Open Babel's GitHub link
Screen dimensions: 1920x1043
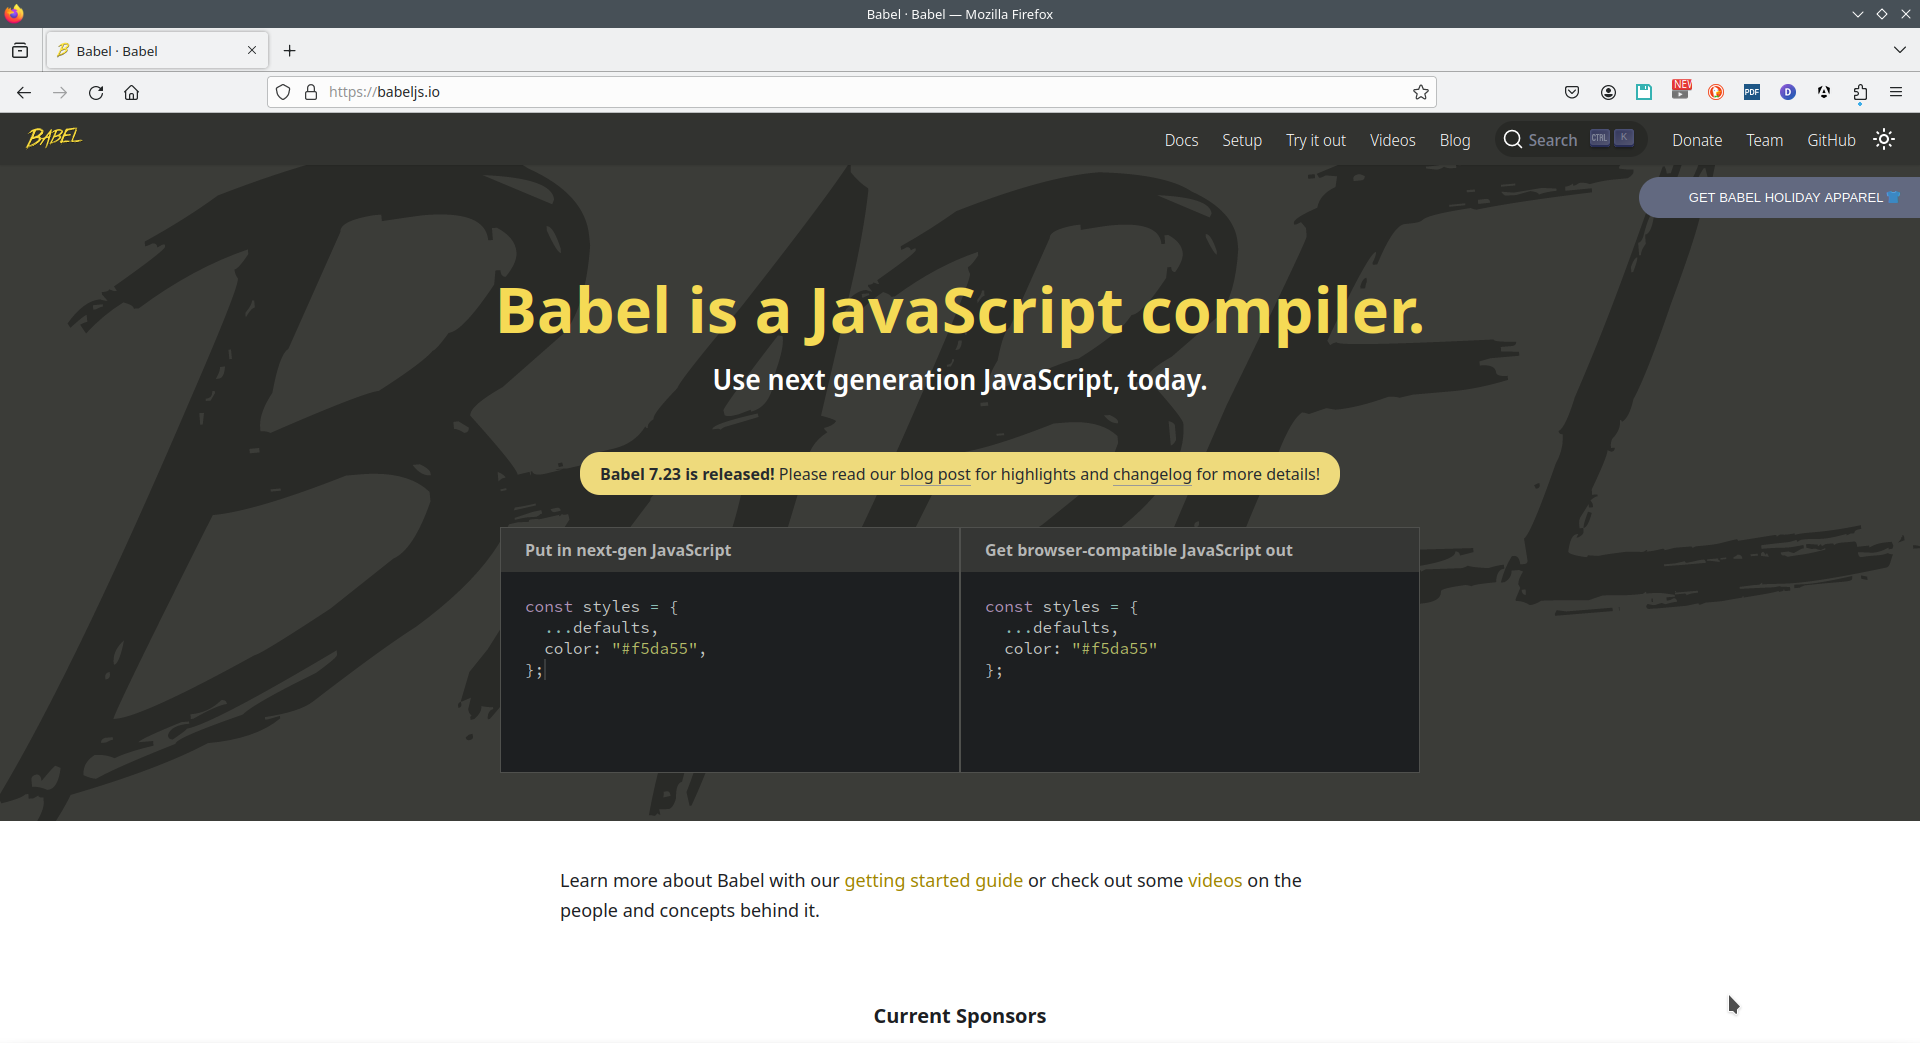click(x=1831, y=140)
